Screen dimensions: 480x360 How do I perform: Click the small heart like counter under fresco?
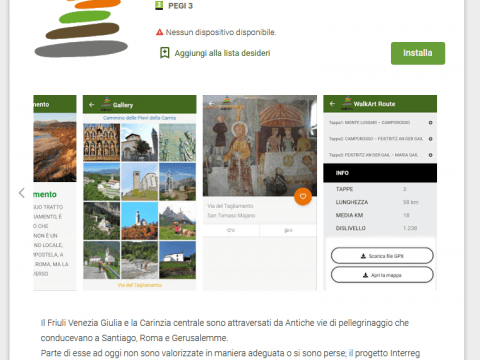tap(231, 230)
